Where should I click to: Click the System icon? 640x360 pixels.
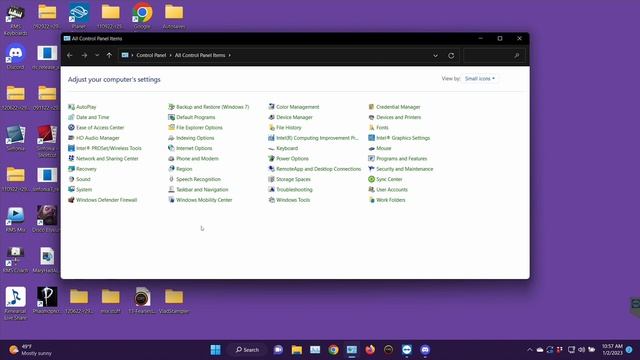(71, 189)
